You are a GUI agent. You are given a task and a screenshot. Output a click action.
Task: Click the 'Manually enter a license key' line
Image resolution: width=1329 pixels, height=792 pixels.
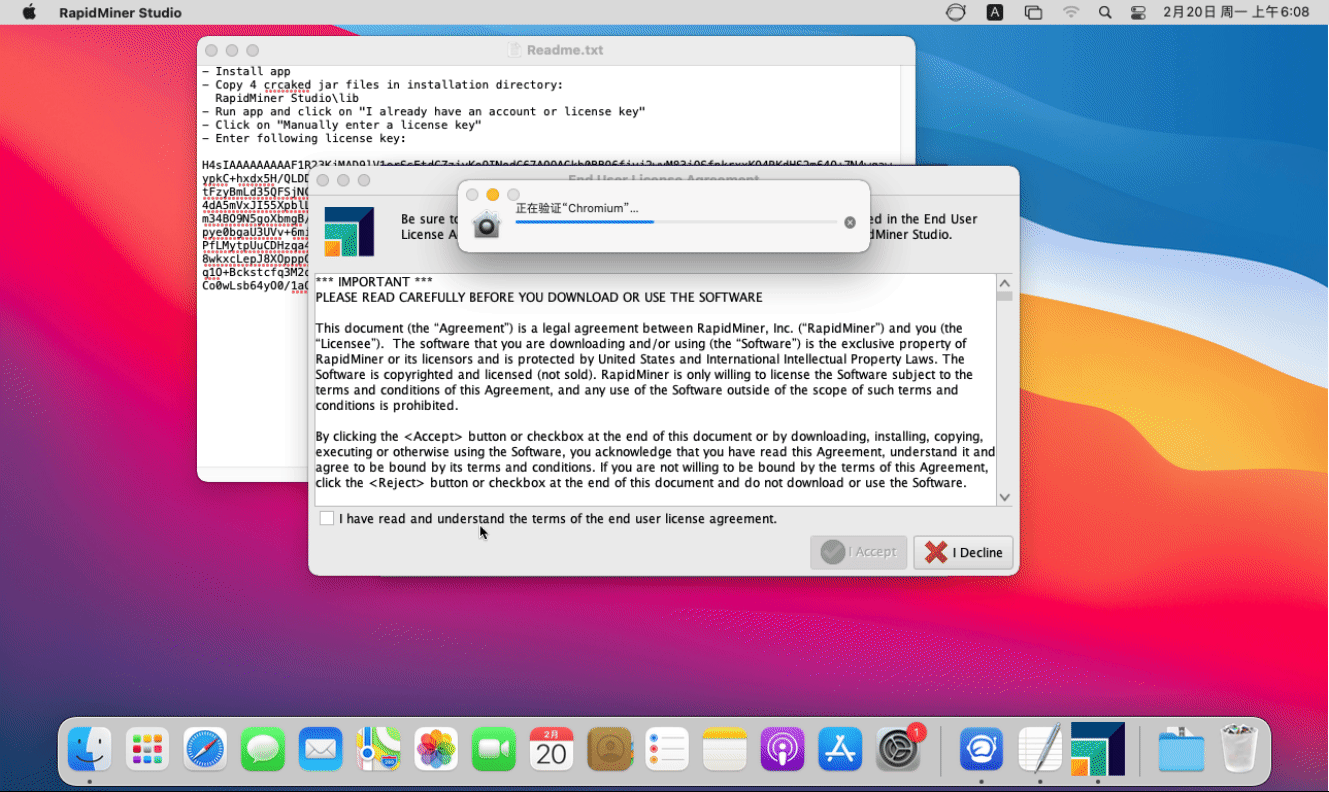(341, 125)
